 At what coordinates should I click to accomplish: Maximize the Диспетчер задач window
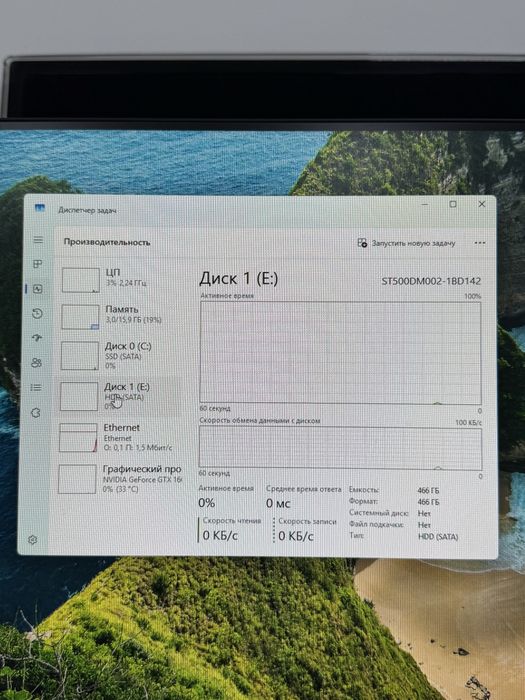(x=453, y=204)
